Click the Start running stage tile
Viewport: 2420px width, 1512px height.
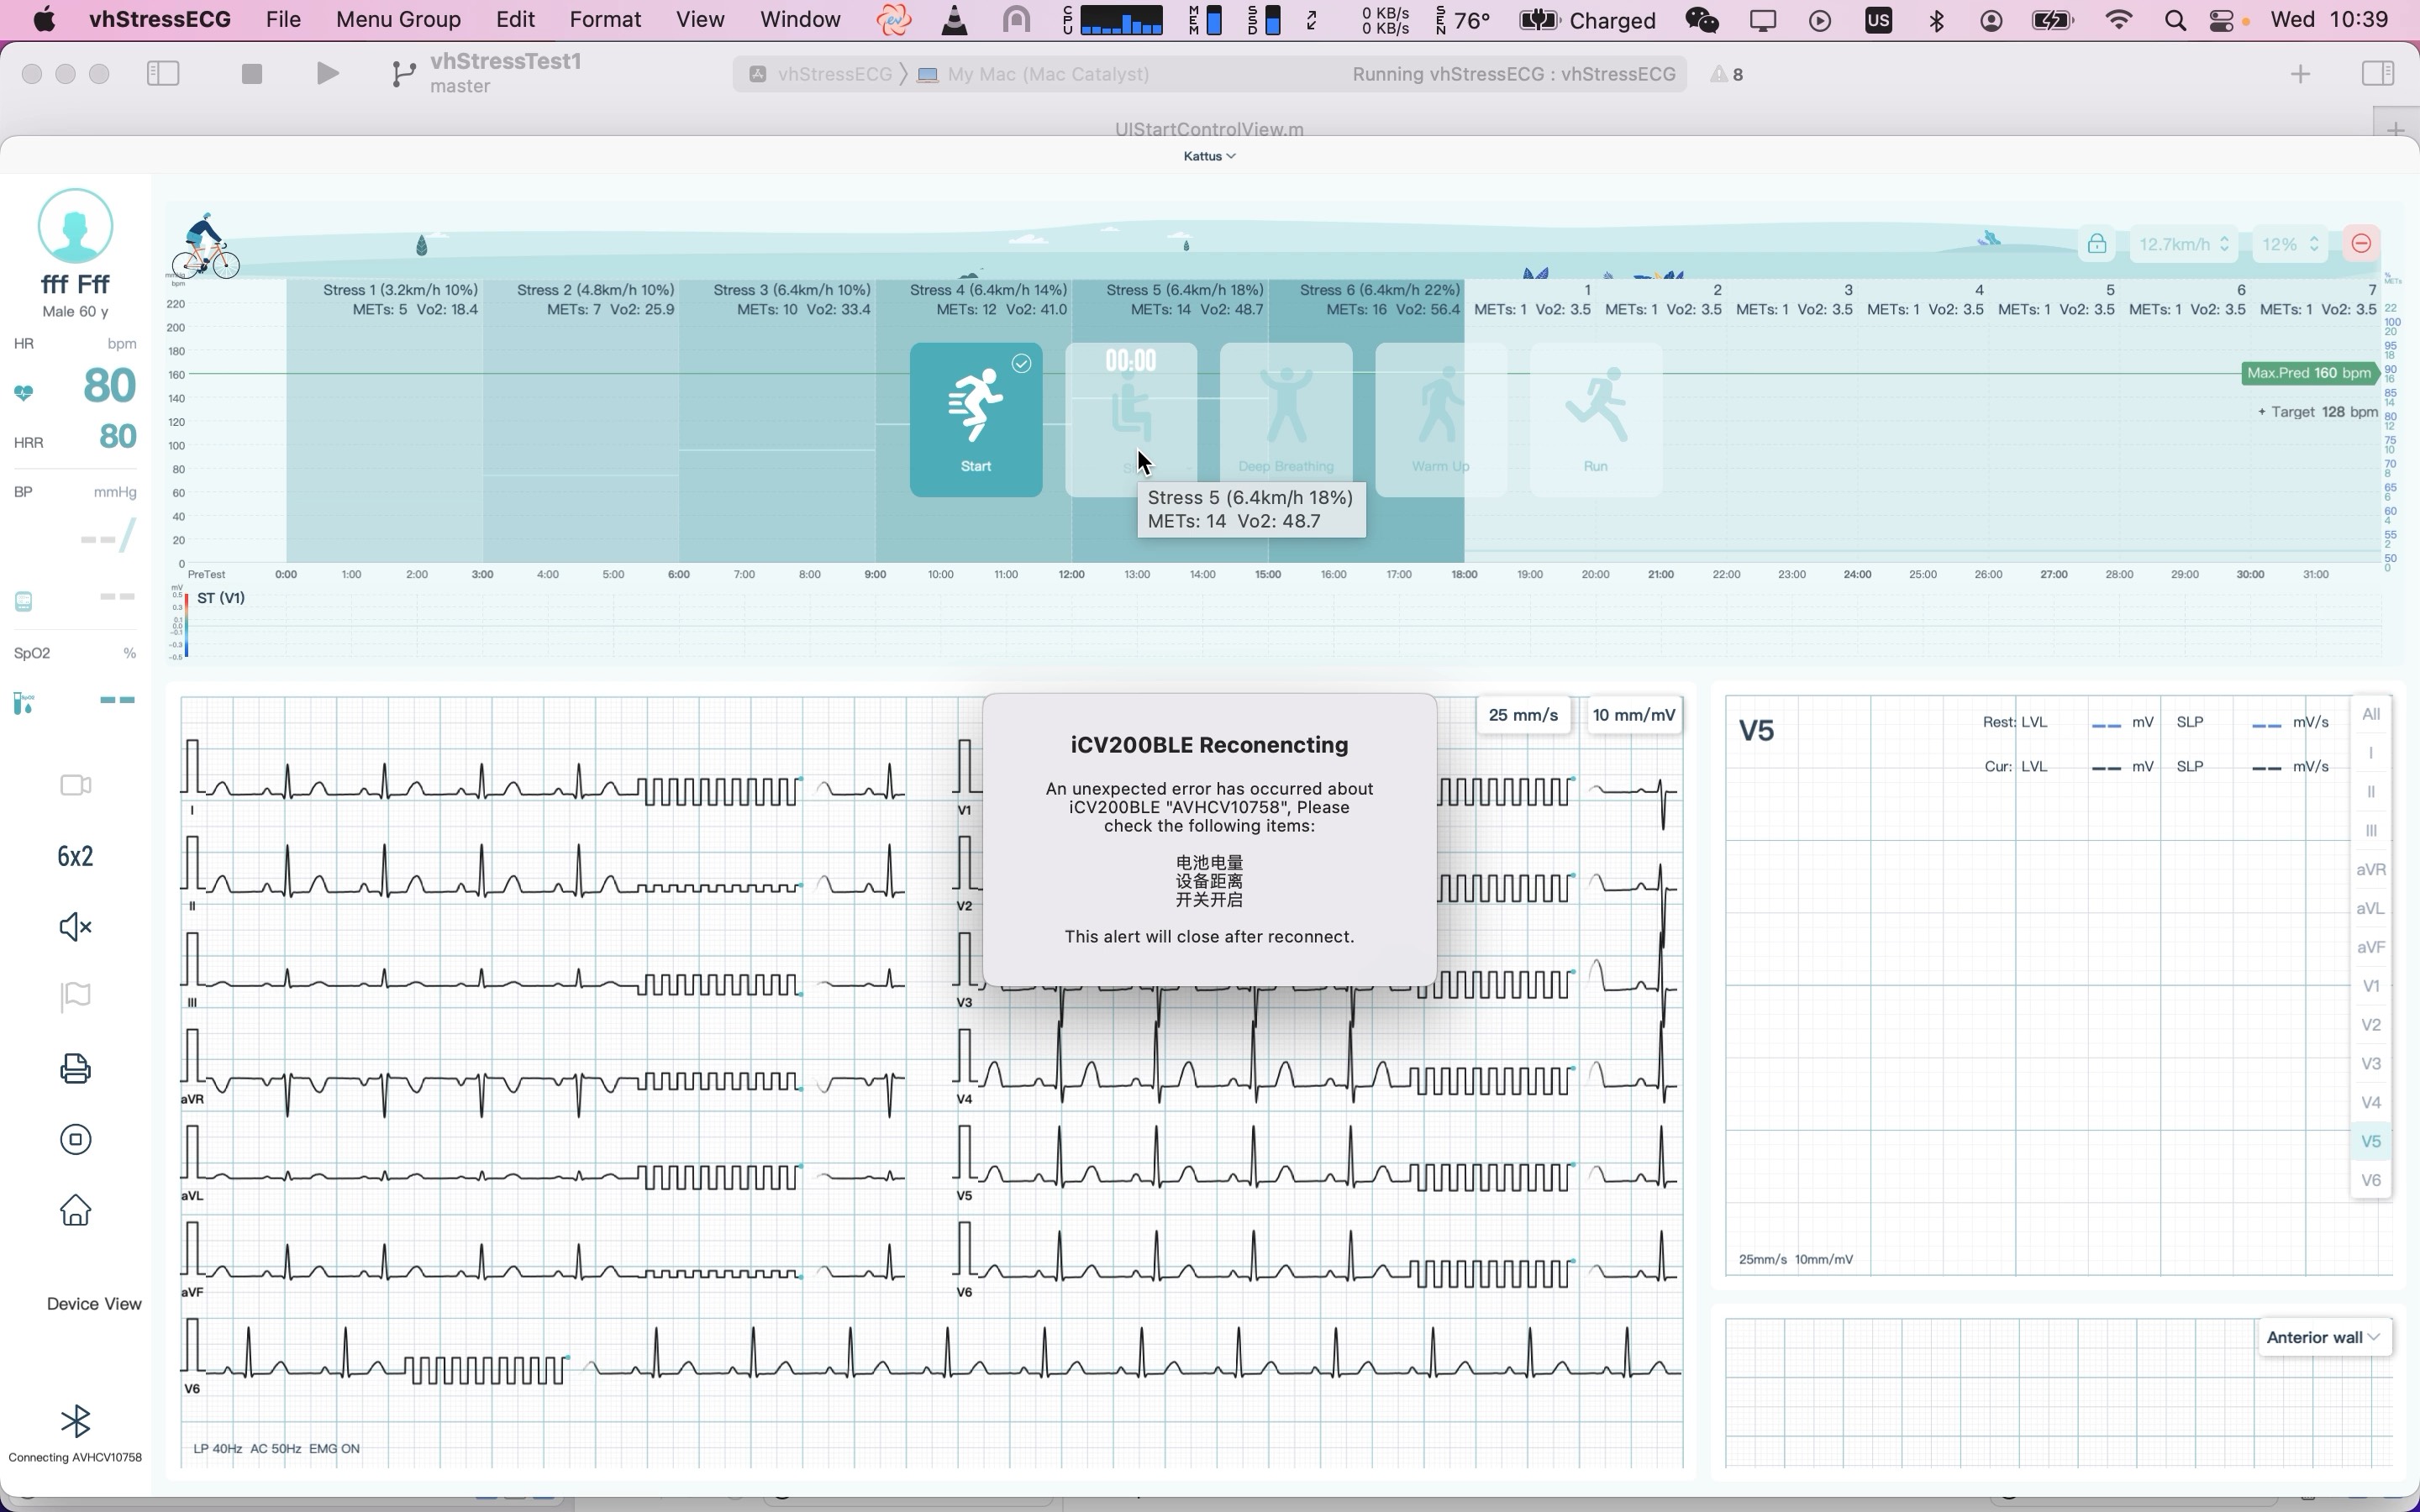click(x=976, y=420)
